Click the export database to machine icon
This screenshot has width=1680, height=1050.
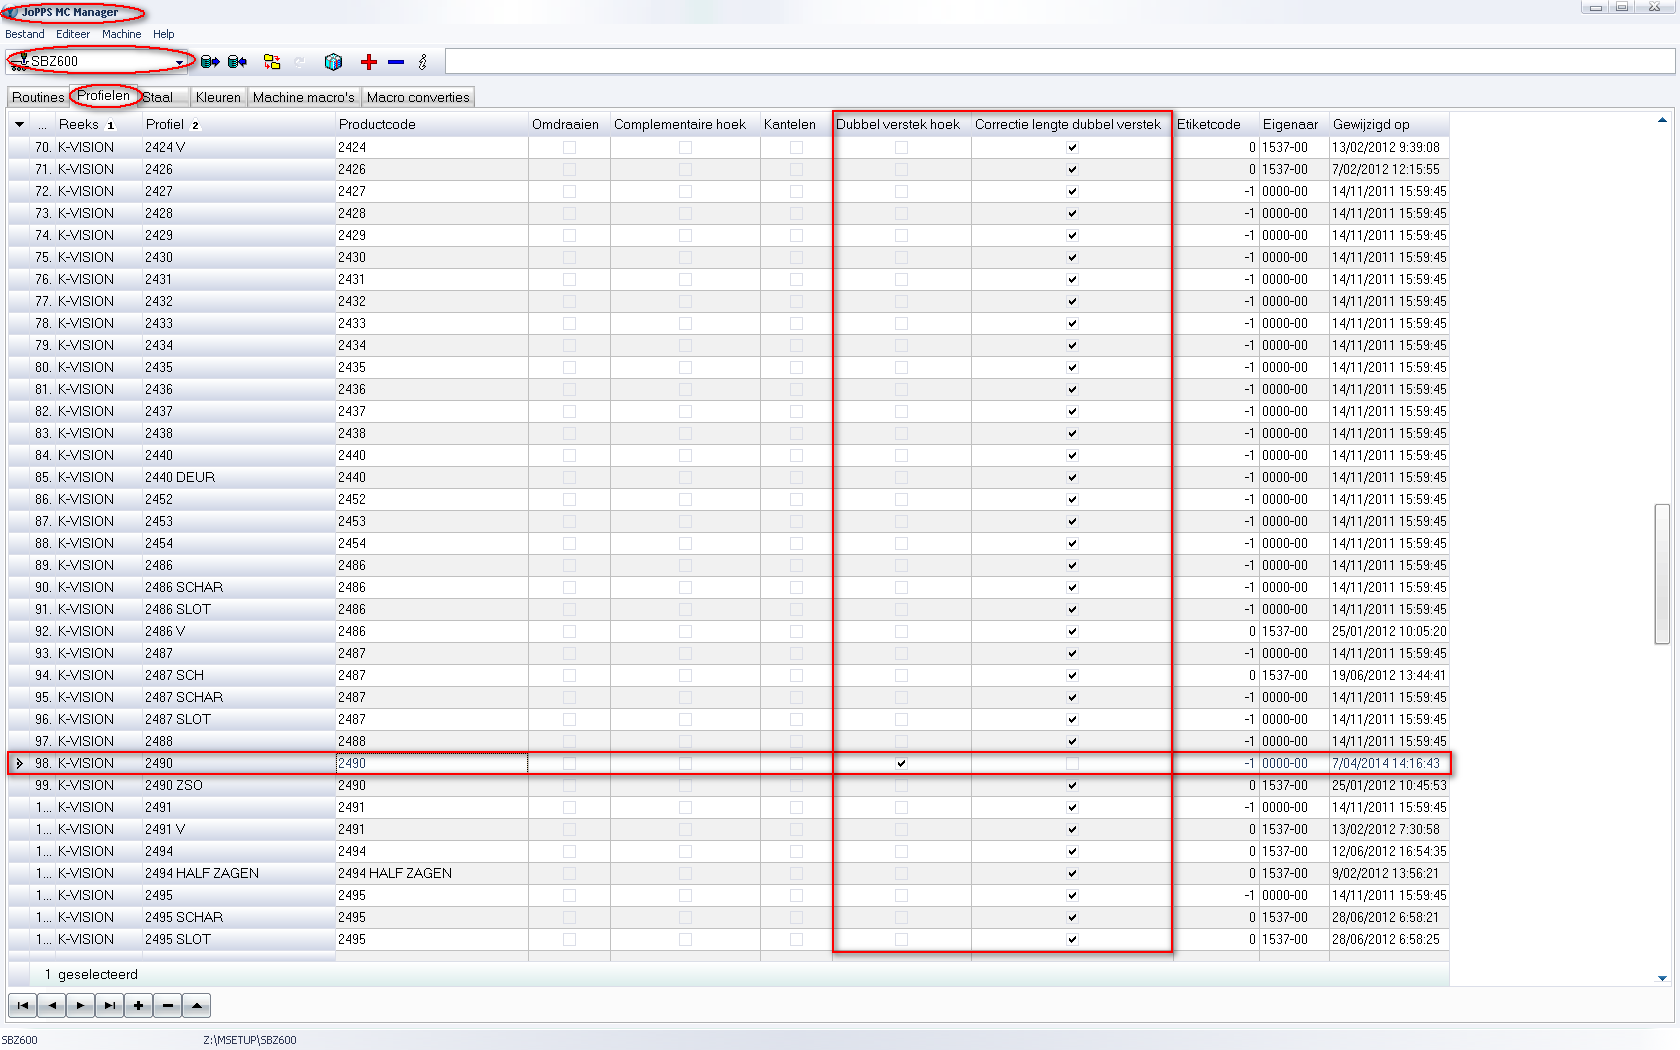click(x=210, y=62)
